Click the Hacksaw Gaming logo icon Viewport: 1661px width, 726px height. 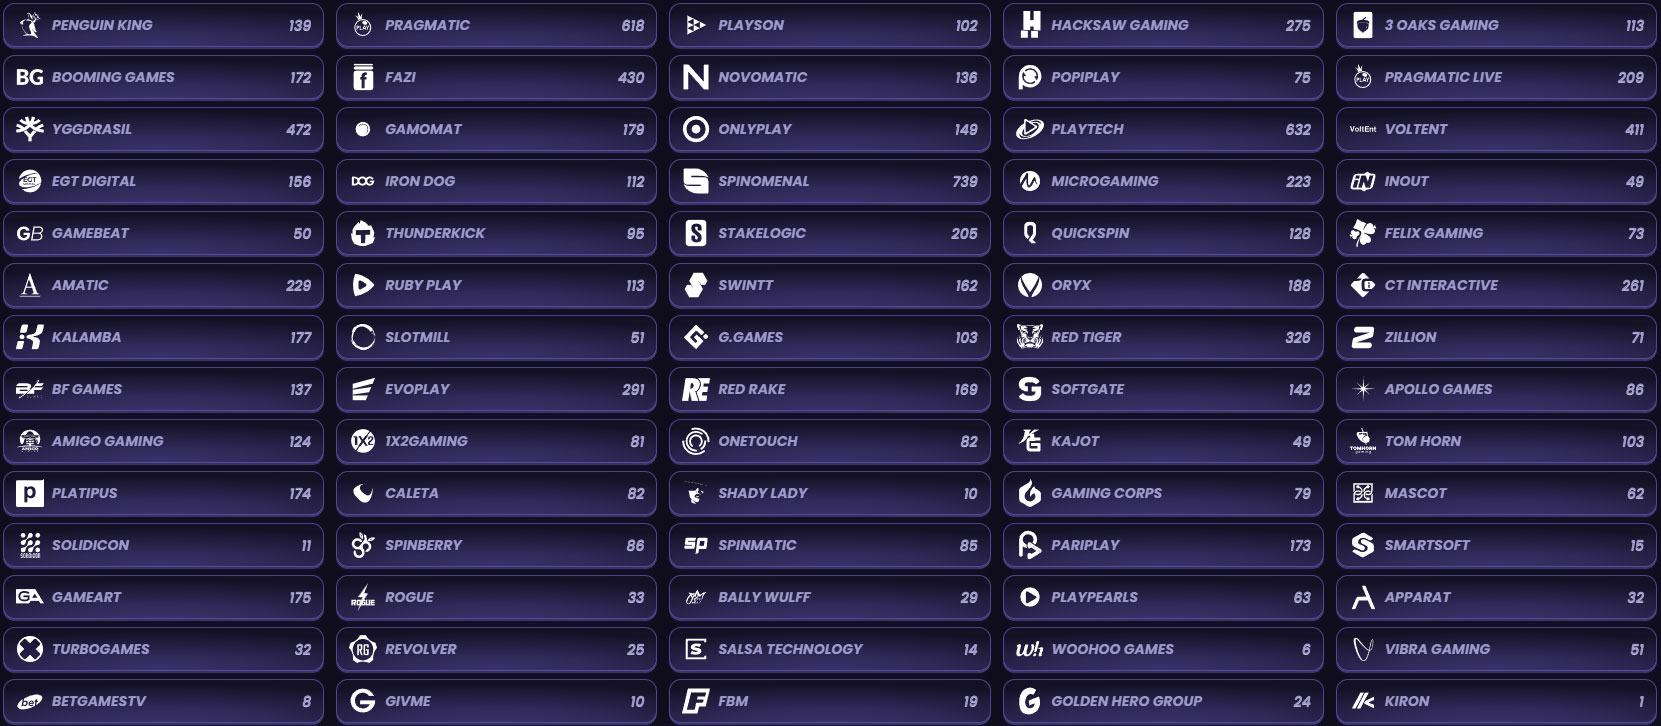(1030, 25)
